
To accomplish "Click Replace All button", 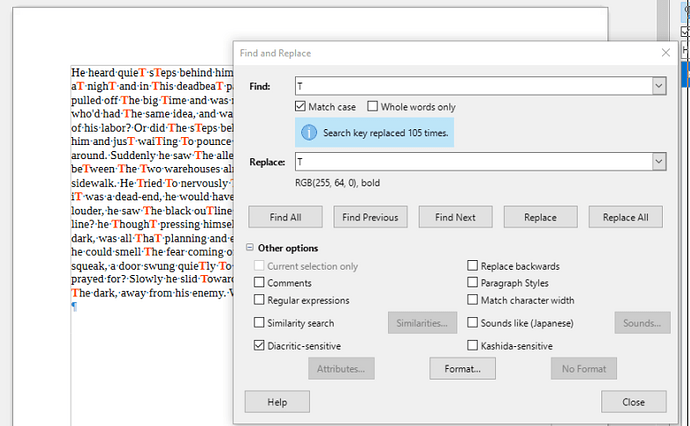I will [625, 217].
